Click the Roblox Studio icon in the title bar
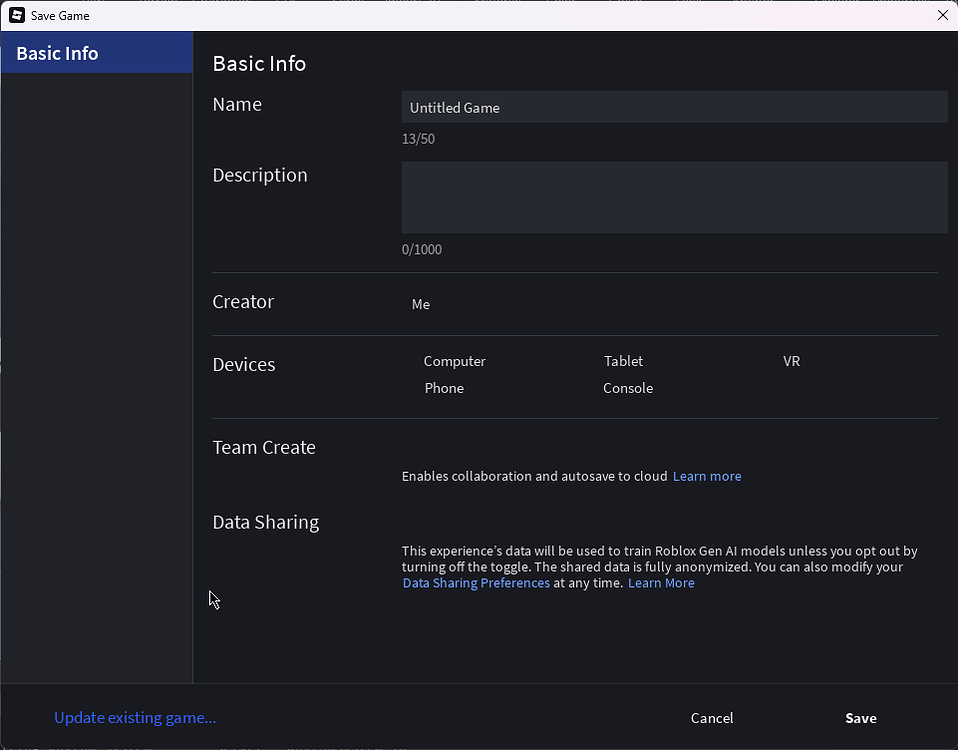The image size is (958, 750). click(16, 15)
